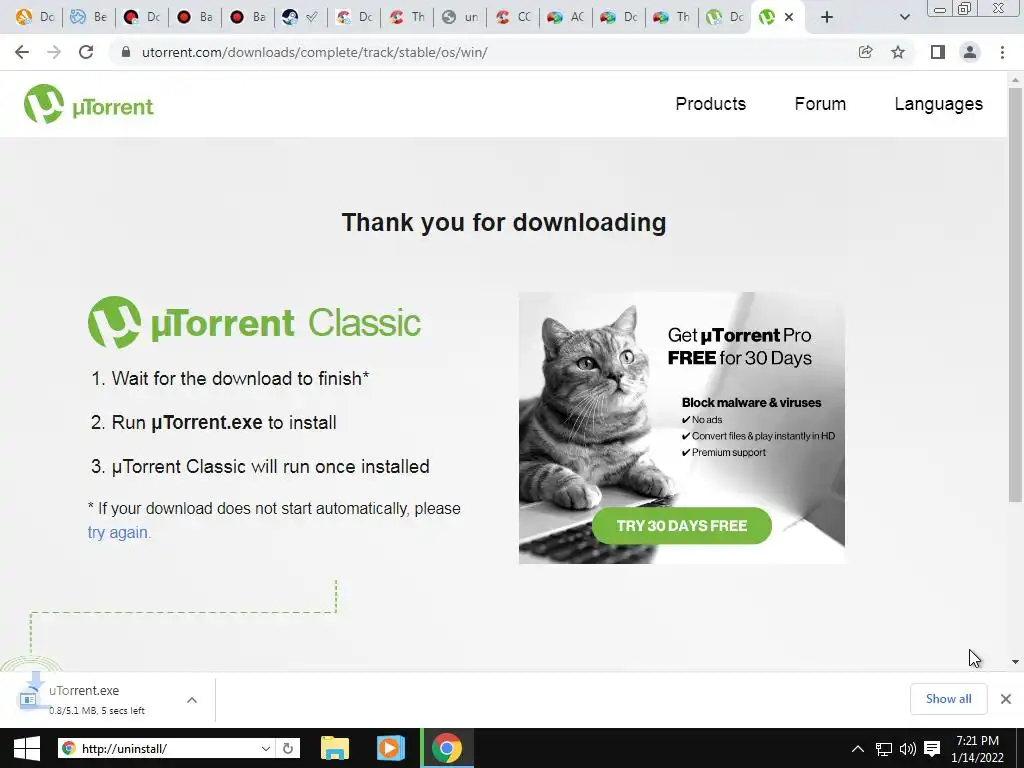The image size is (1024, 768).
Task: Open the share page icon in address bar
Action: coord(865,52)
